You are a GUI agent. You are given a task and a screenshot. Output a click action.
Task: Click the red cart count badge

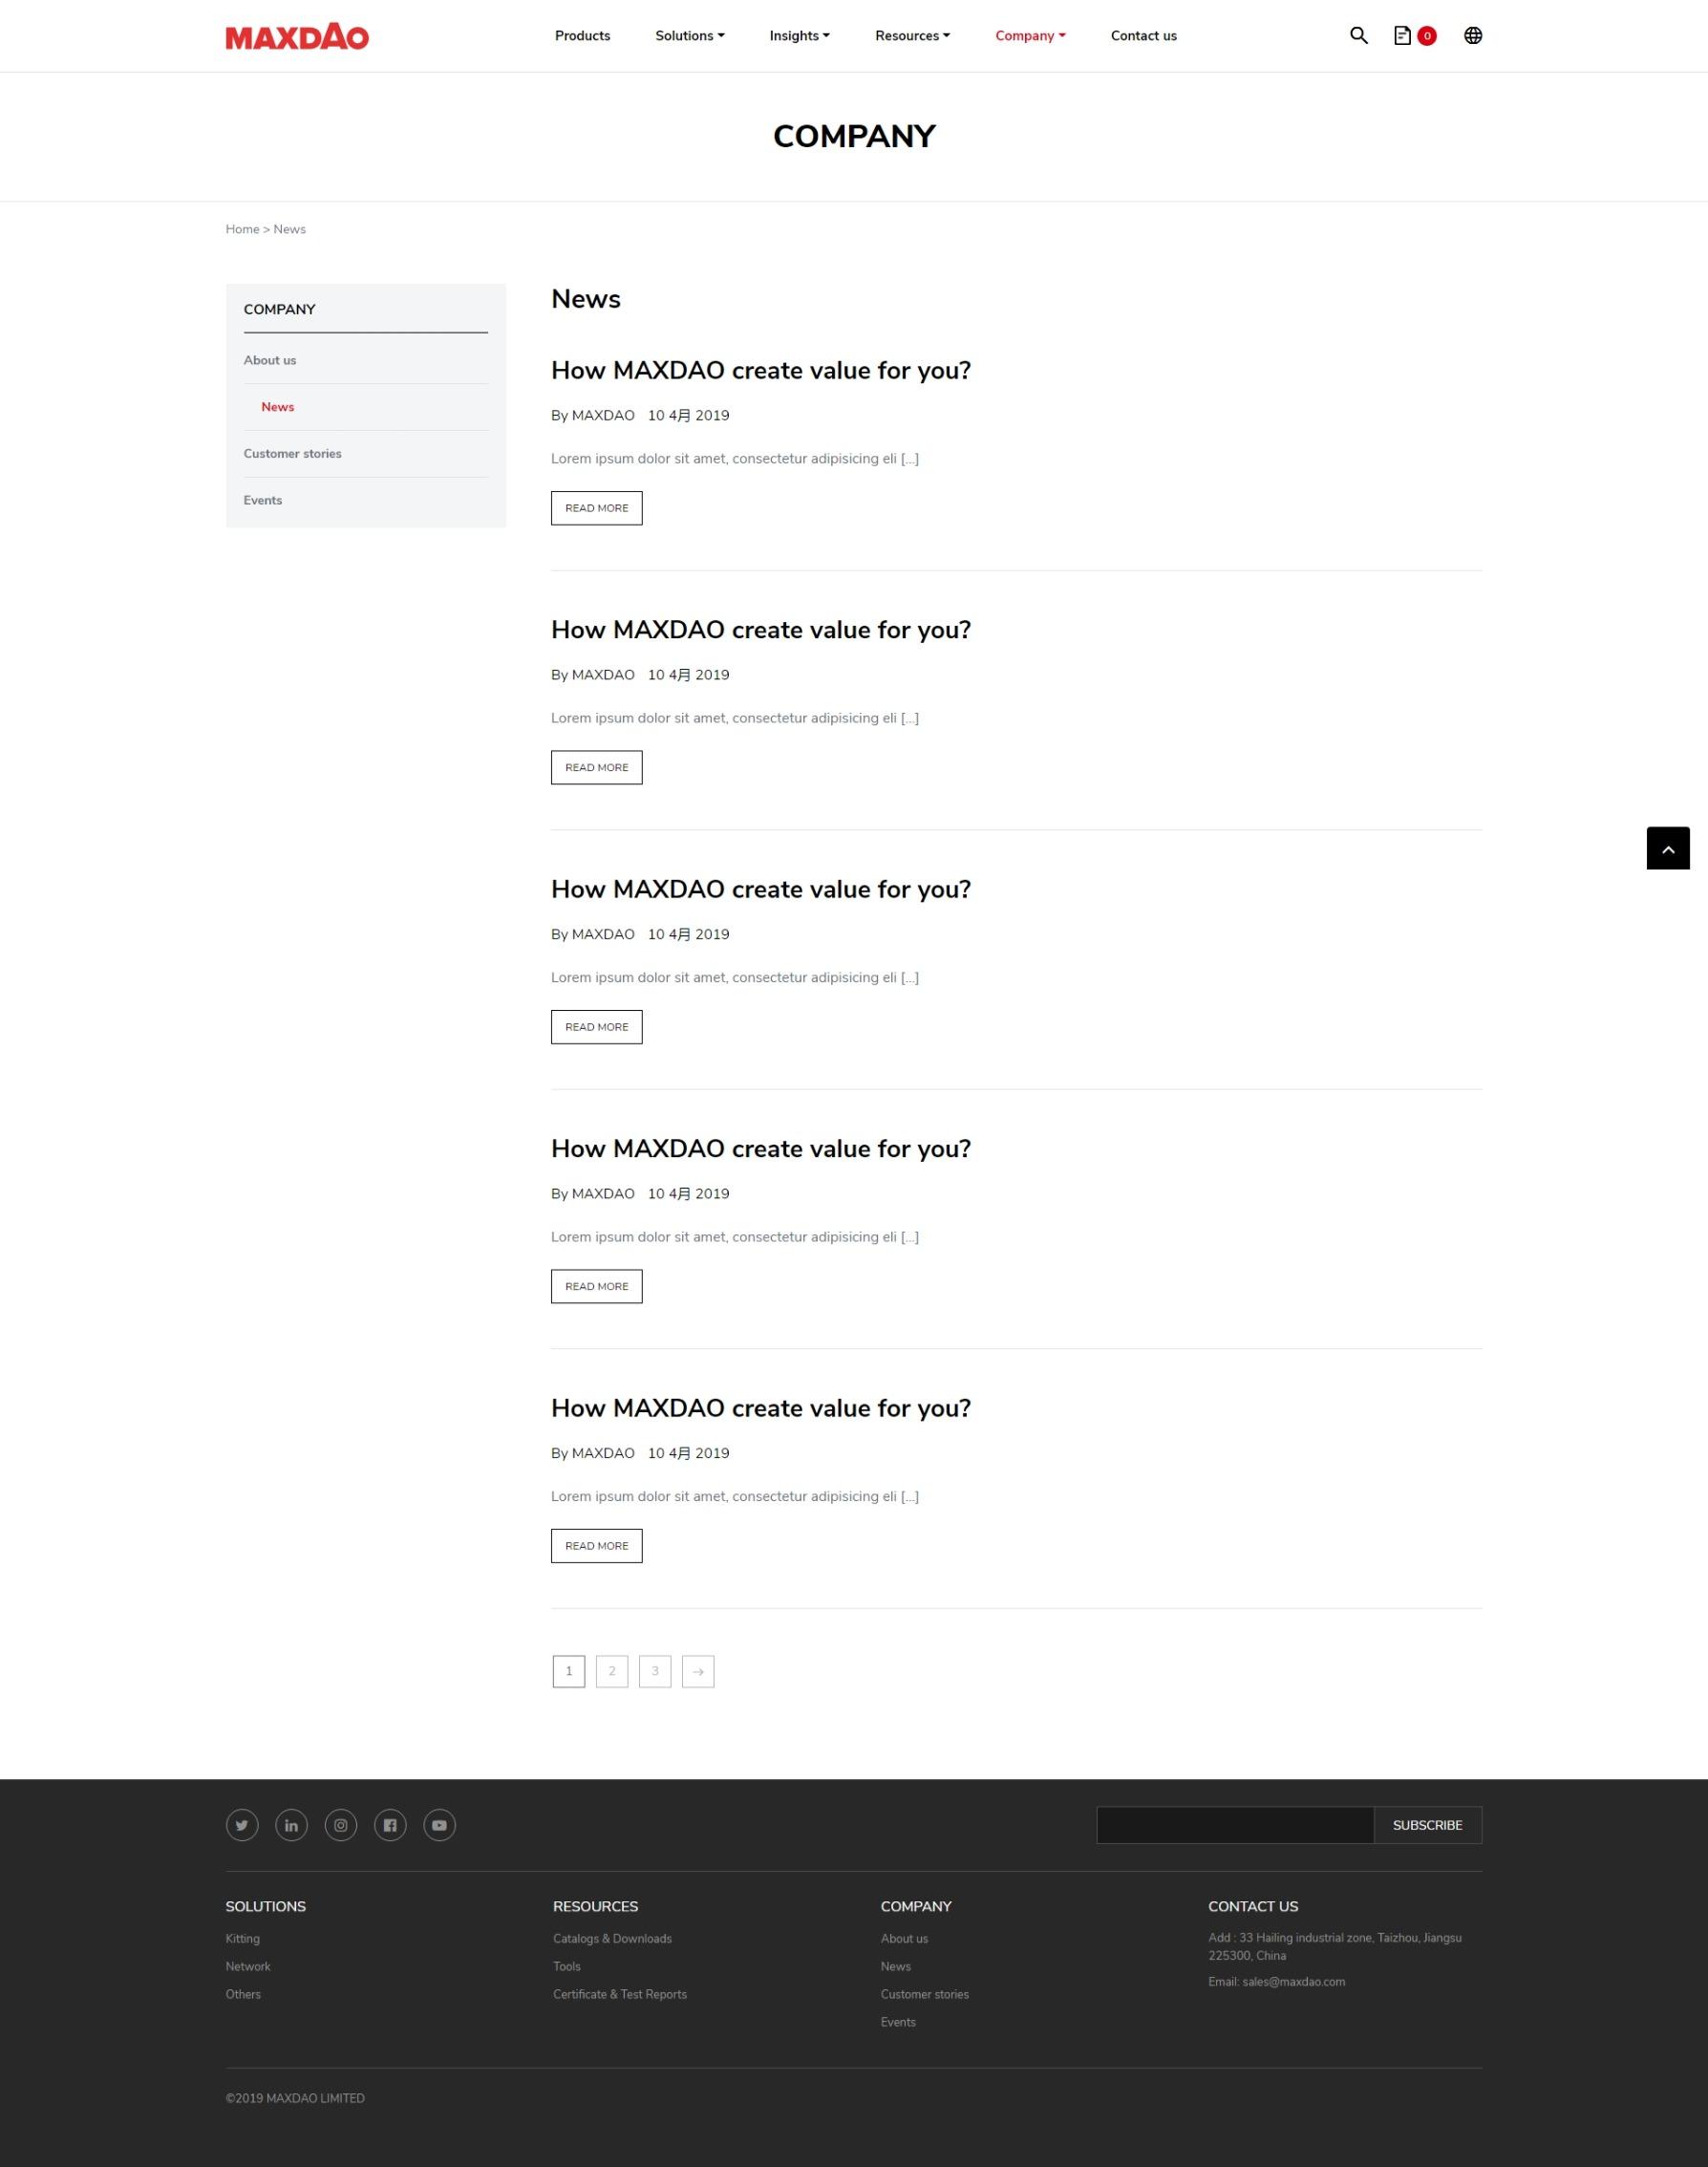[1427, 36]
